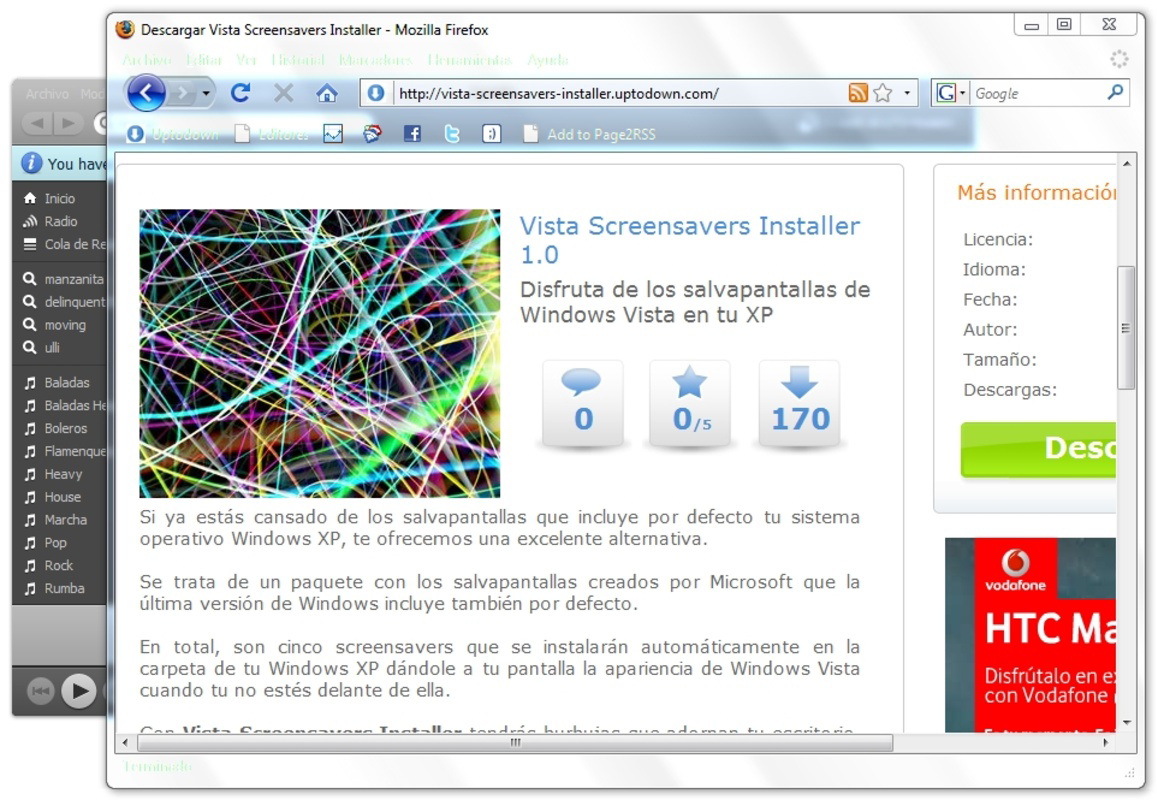Reload the page with refresh icon
This screenshot has height=800, width=1158.
click(241, 93)
